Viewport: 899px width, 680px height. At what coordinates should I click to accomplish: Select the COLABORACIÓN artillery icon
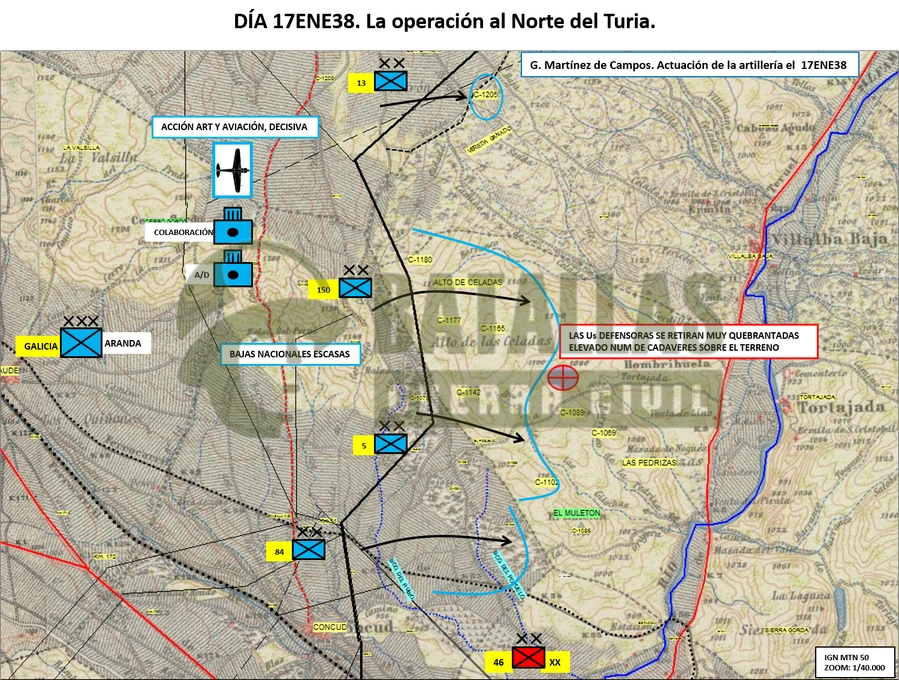(233, 225)
